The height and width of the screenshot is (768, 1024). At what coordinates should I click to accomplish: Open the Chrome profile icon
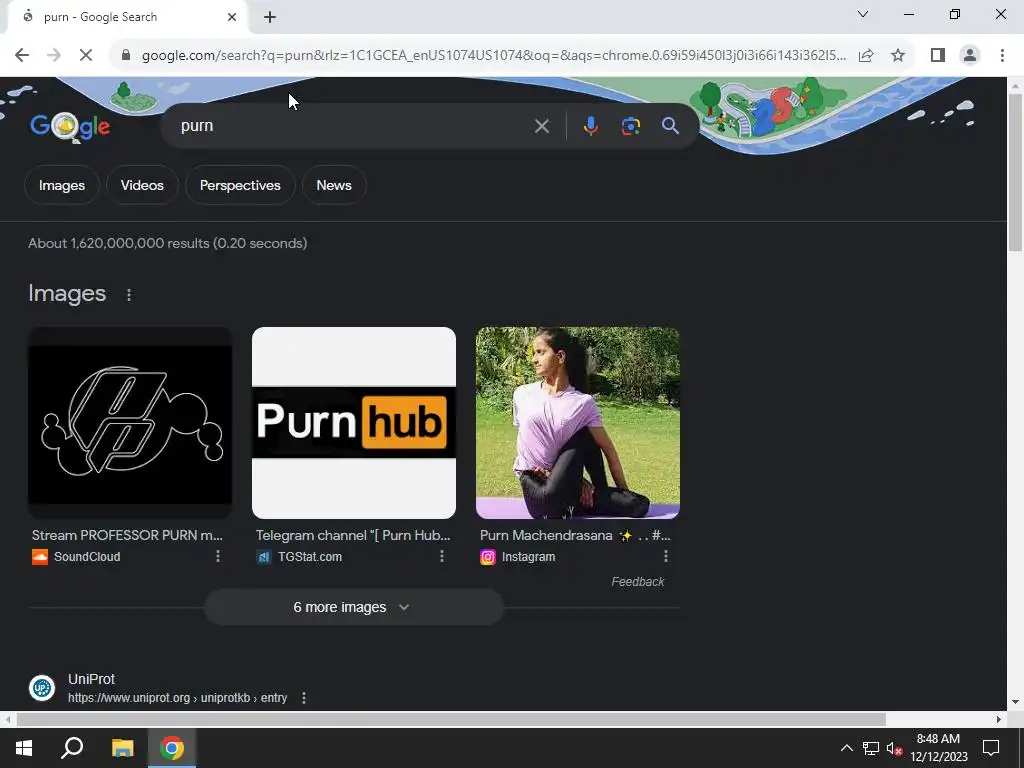(x=970, y=56)
